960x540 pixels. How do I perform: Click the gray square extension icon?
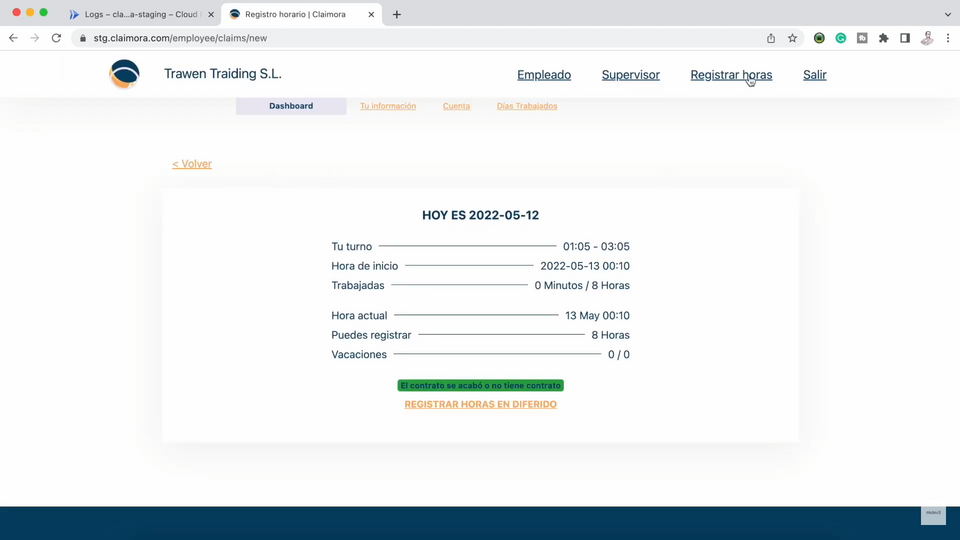coord(862,38)
